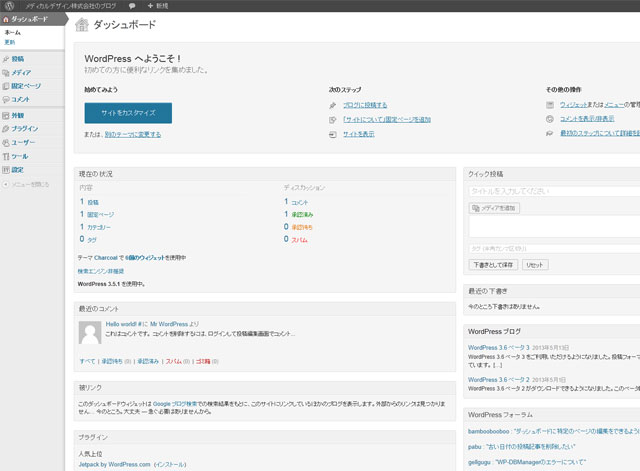Click the Save Draft button
The width and height of the screenshot is (640, 471).
coord(493,265)
